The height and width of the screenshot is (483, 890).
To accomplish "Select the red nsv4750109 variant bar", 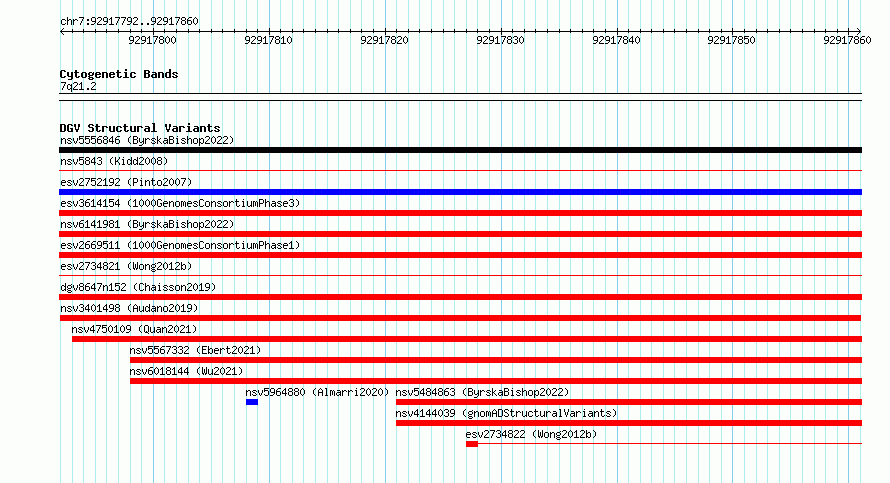I will coord(467,339).
